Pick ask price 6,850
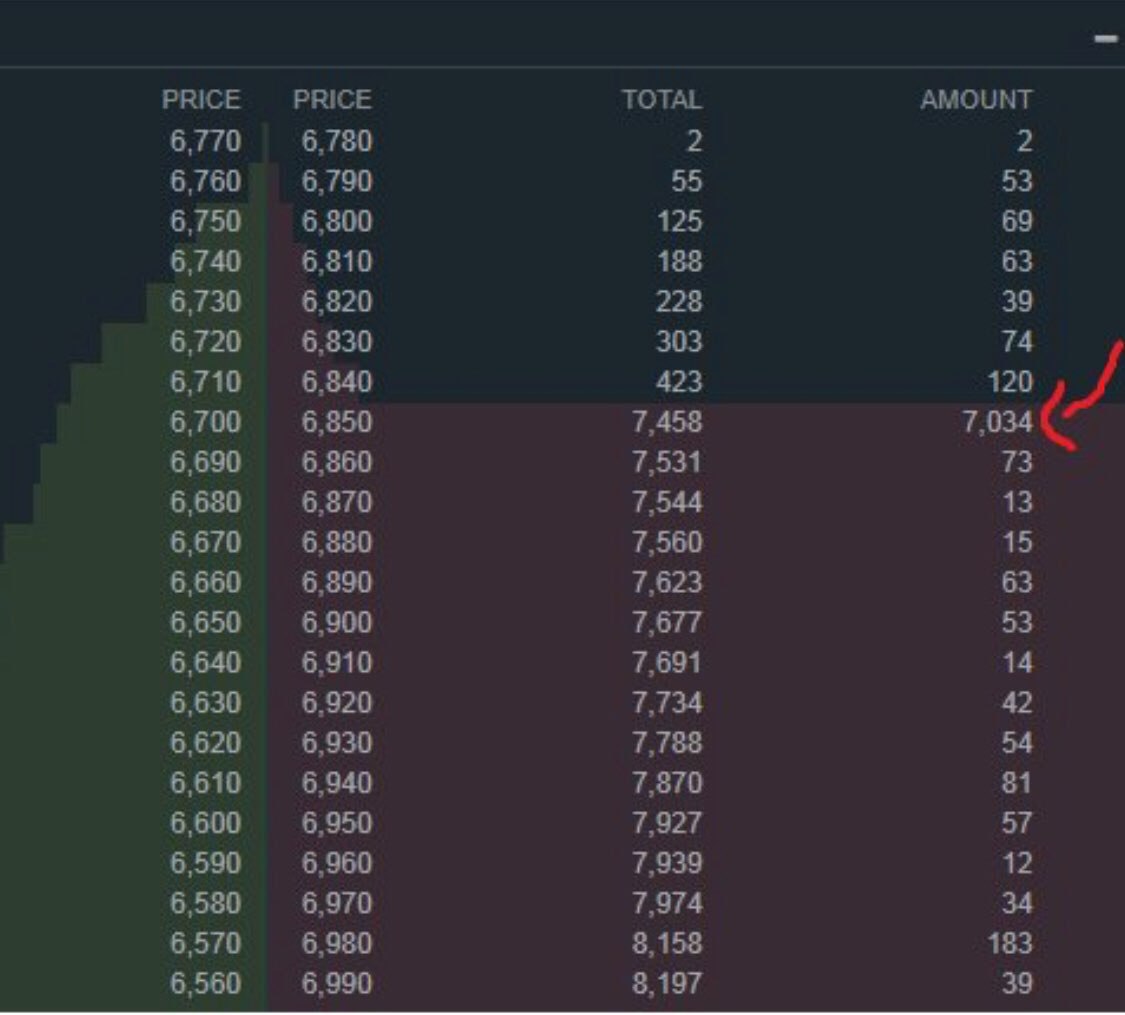 (x=337, y=422)
